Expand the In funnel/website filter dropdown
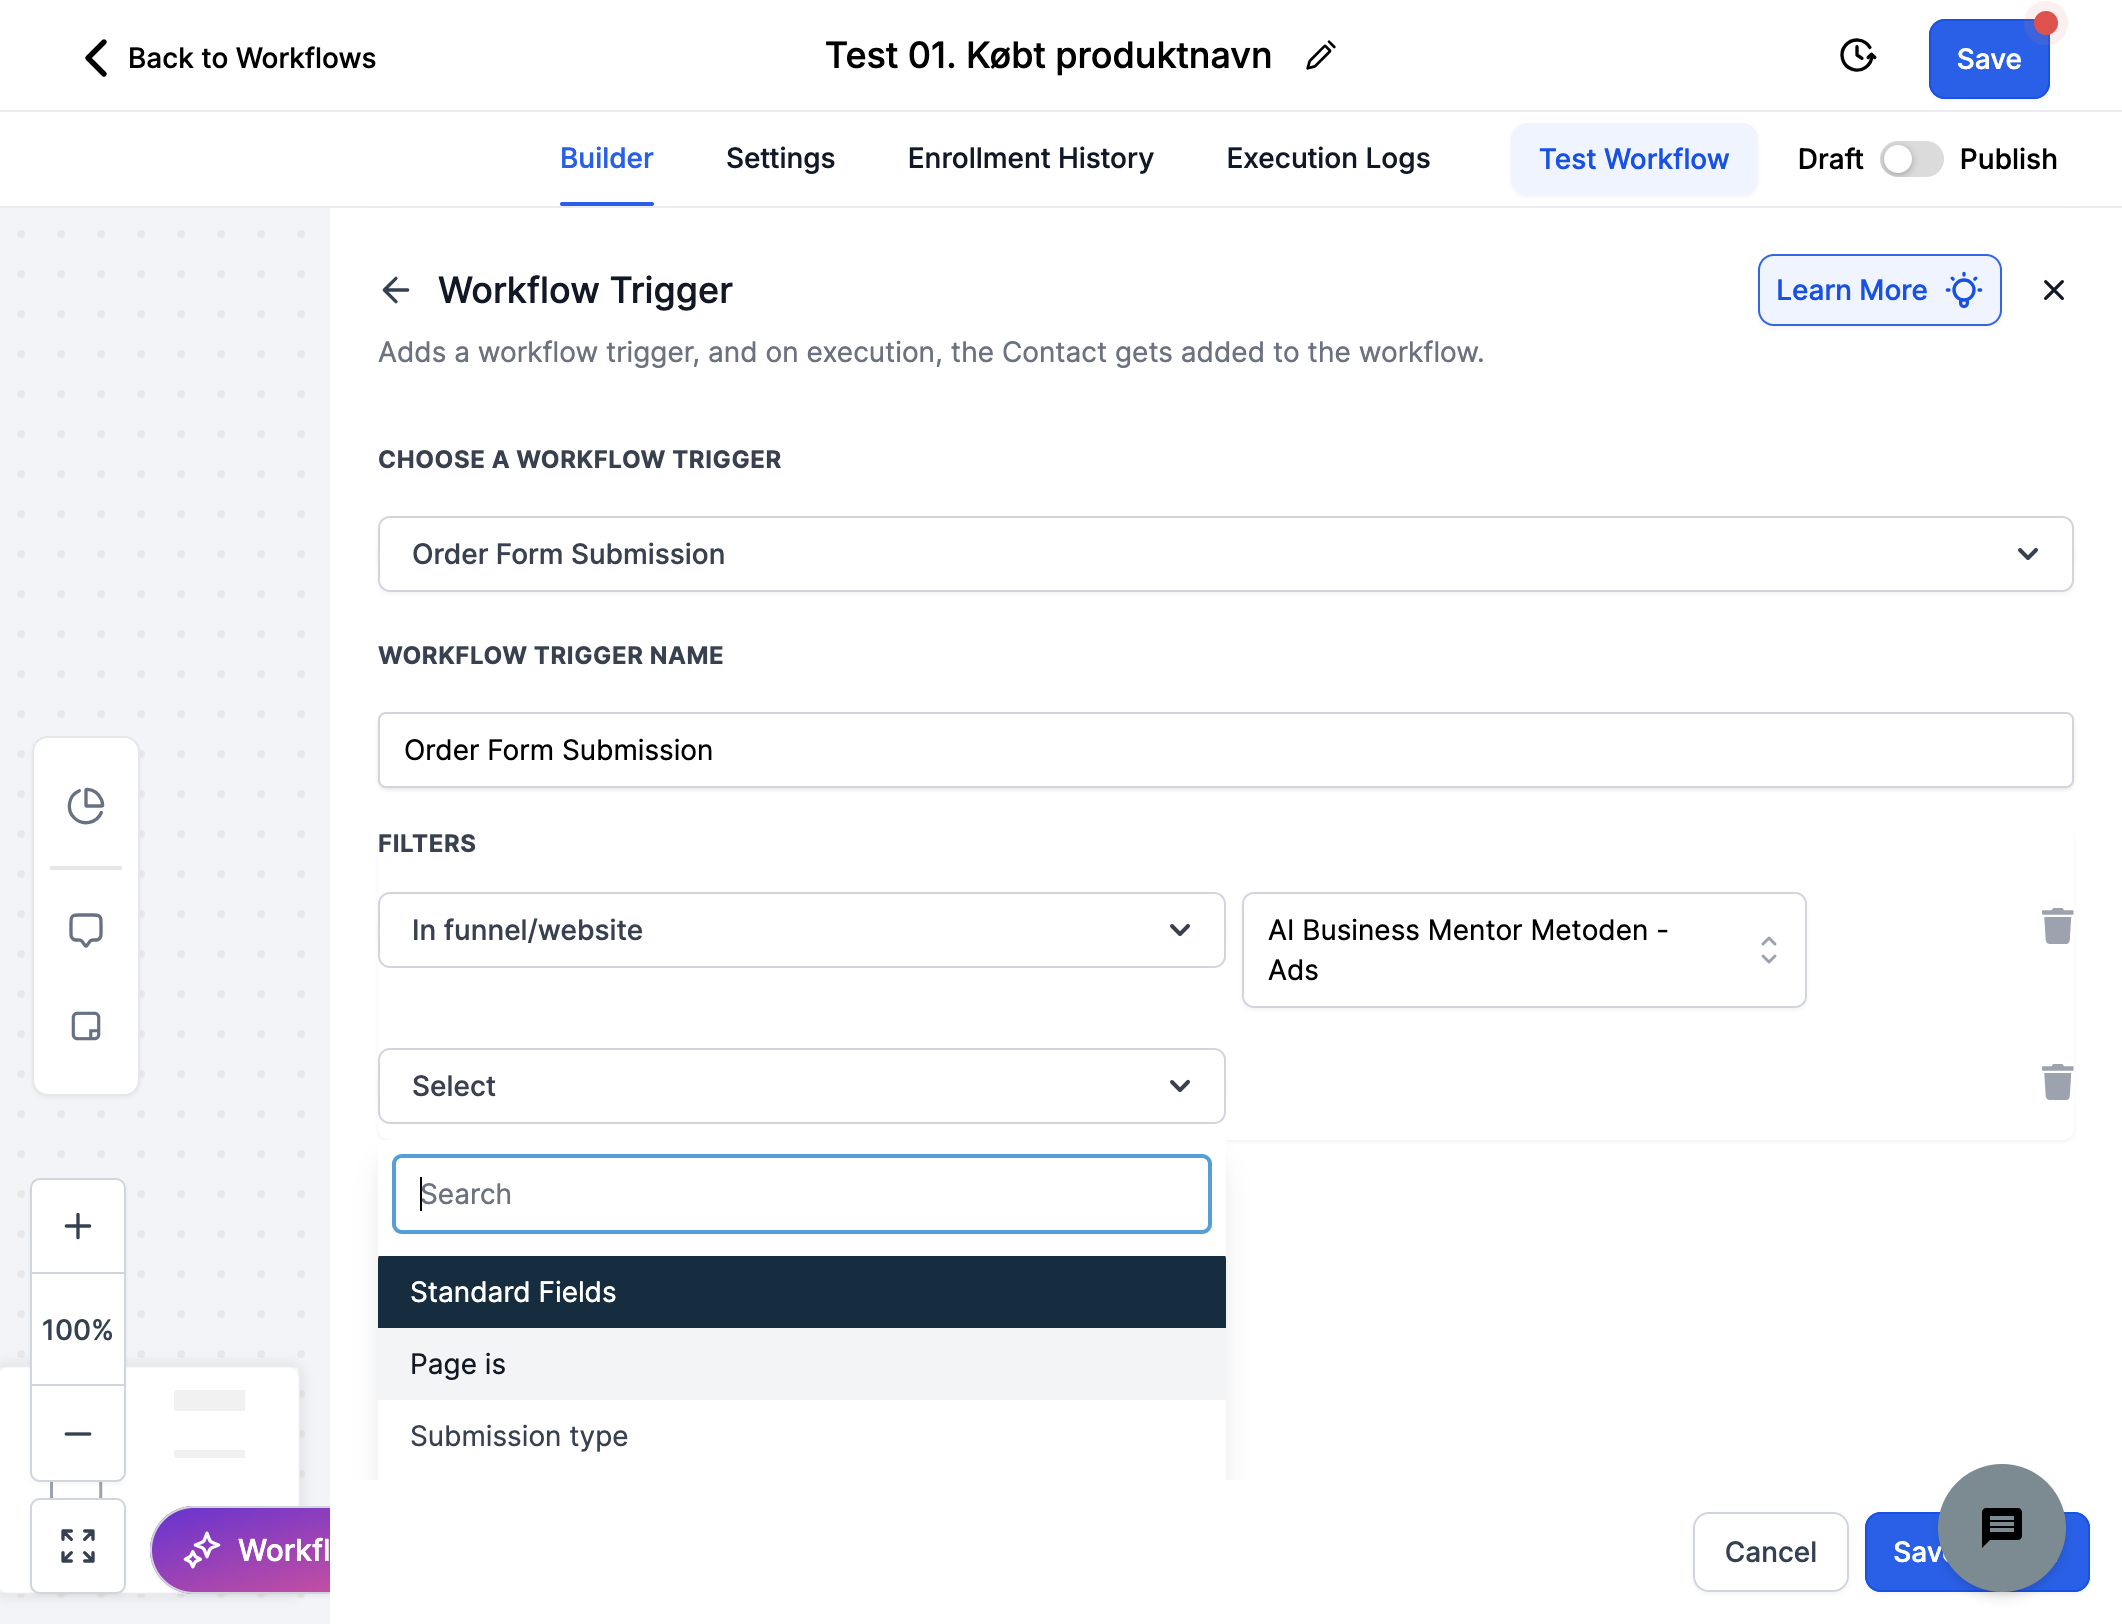The image size is (2122, 1624). (801, 930)
